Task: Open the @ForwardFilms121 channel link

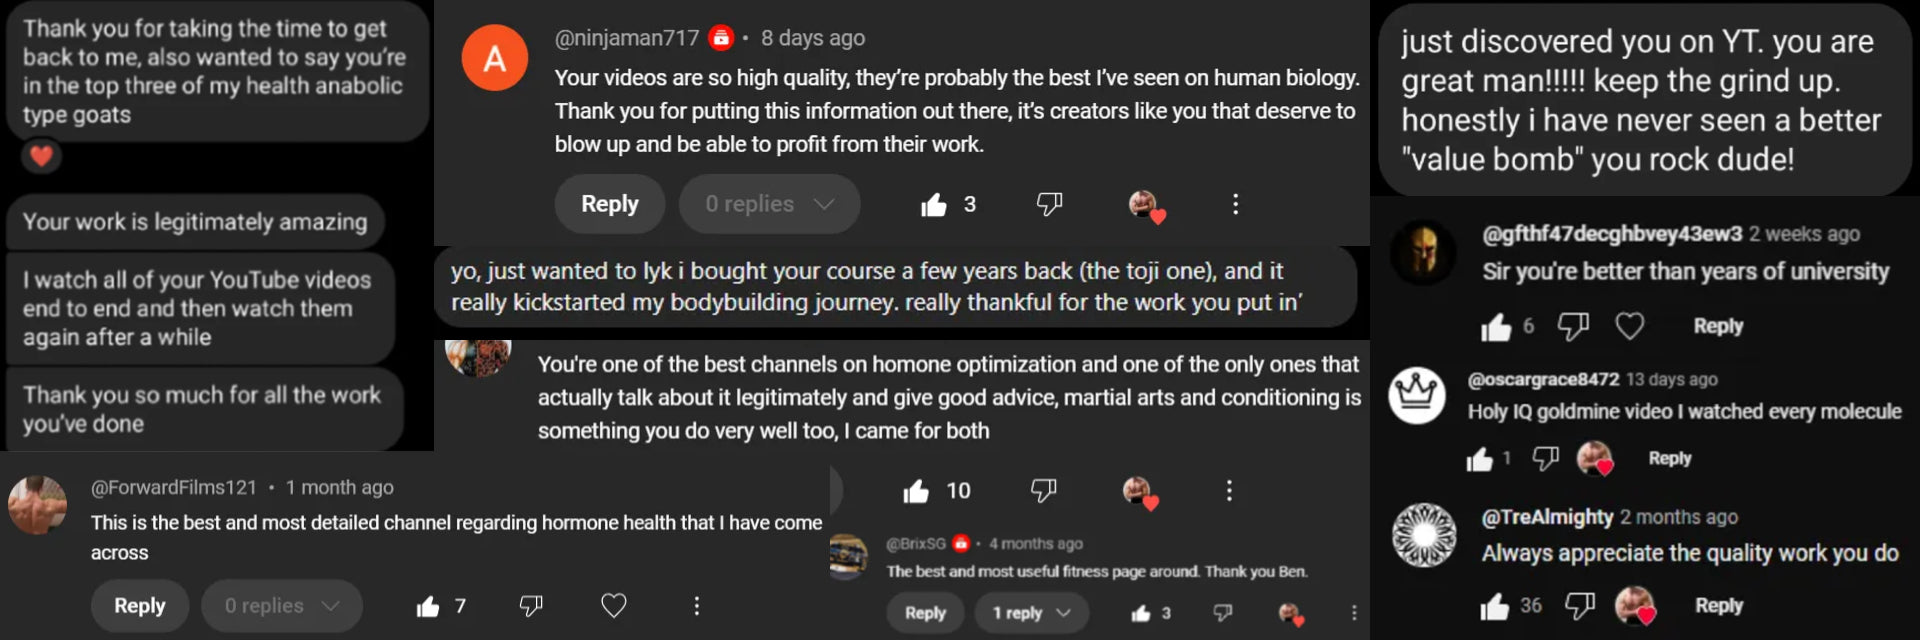Action: [x=174, y=488]
